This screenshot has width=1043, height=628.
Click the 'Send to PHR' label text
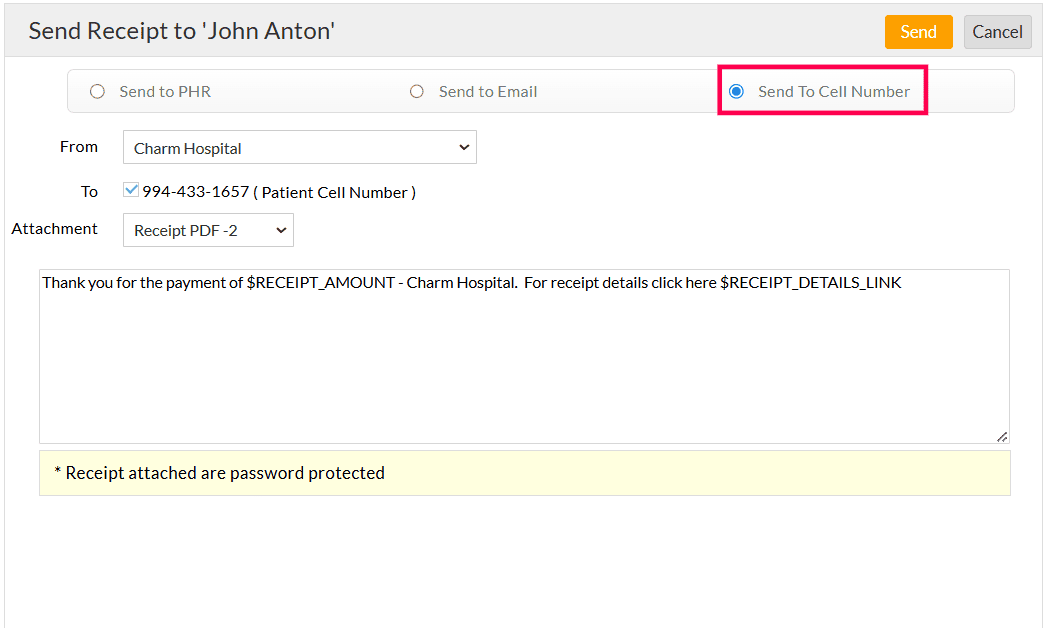[165, 92]
